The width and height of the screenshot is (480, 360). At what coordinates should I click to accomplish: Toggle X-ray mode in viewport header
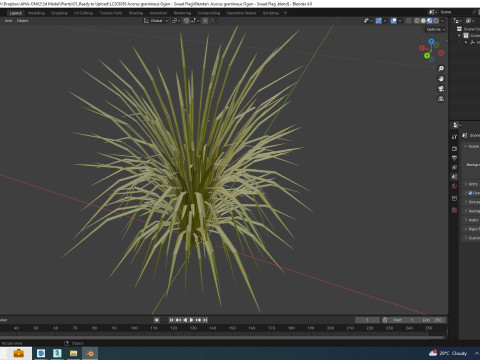click(x=408, y=21)
